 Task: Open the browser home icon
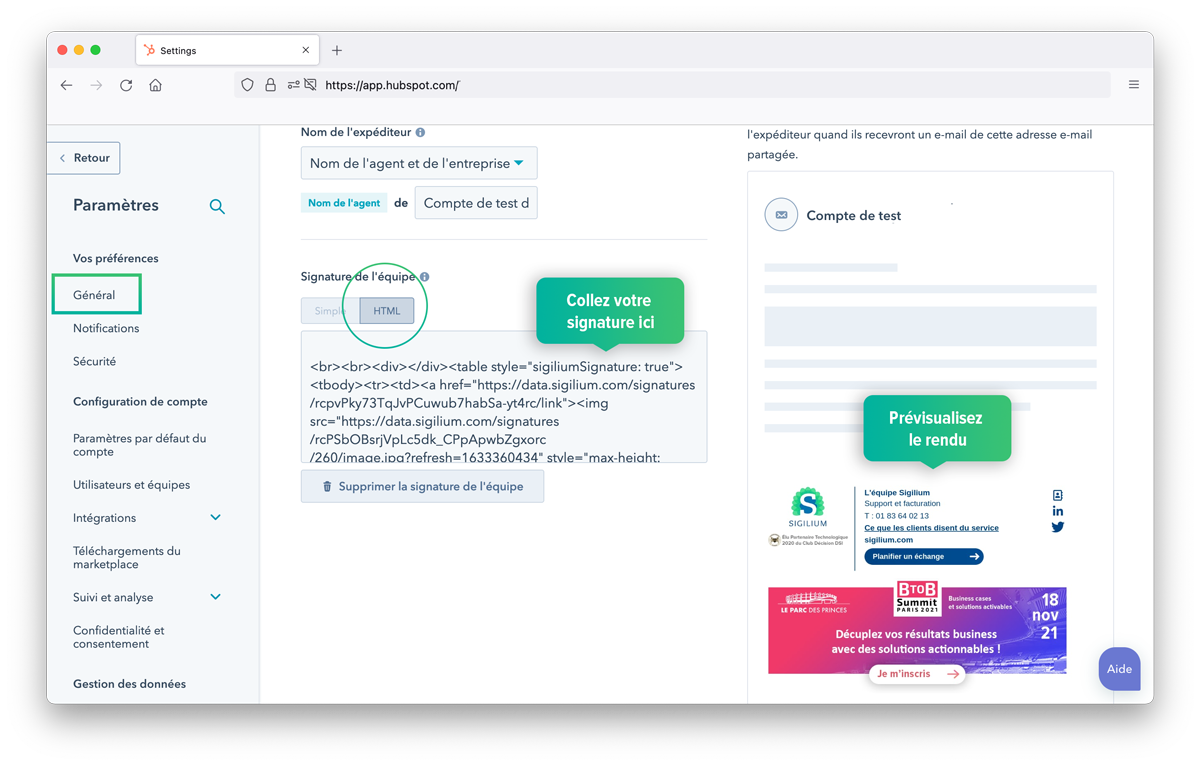(155, 85)
